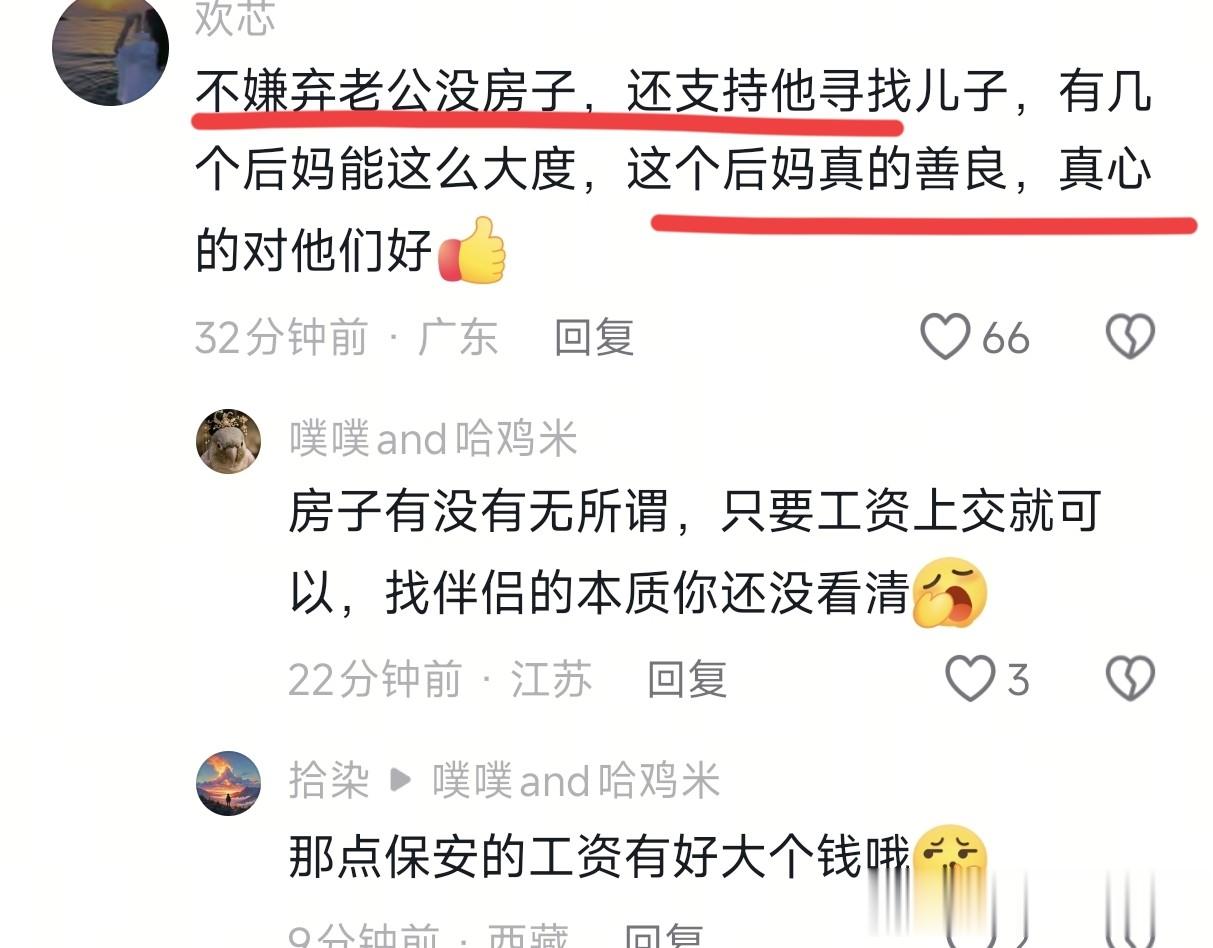Tap 回复 under the Jiangsu comment
The image size is (1213, 948).
point(687,680)
